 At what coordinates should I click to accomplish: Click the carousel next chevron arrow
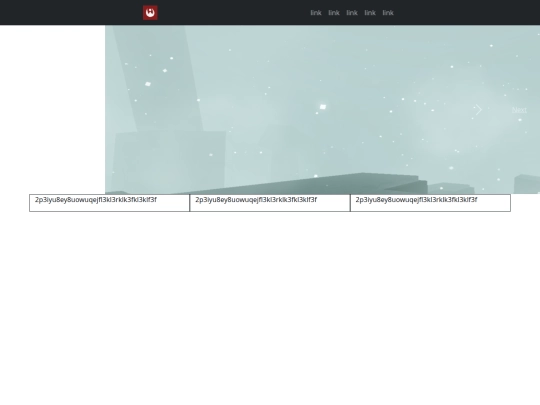(x=478, y=110)
